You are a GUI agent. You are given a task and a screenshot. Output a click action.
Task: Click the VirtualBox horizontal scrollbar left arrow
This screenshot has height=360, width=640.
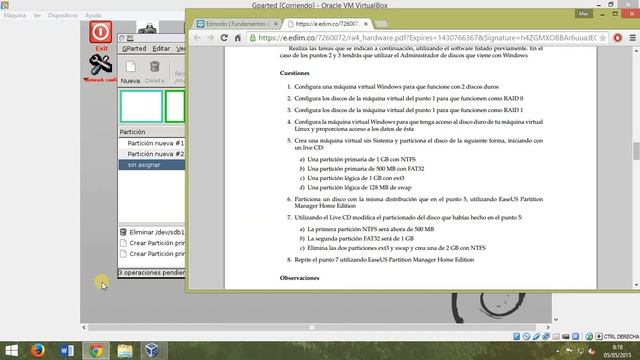tap(84, 327)
